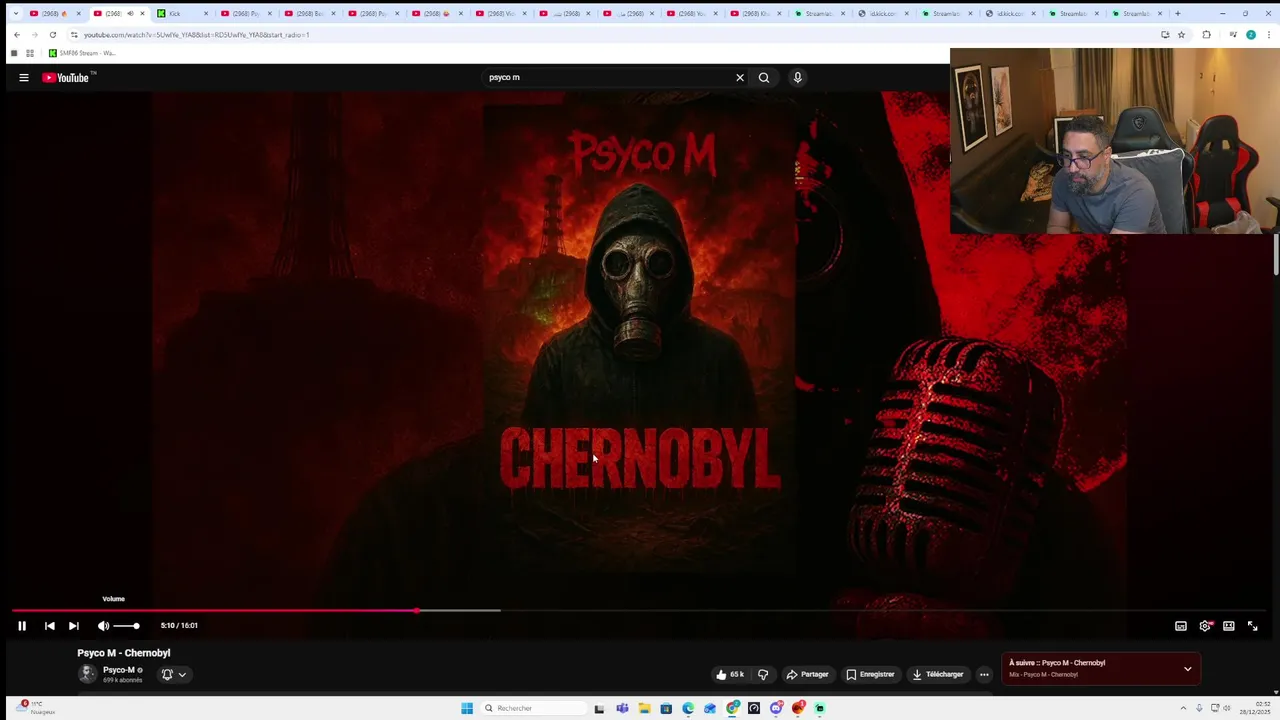1280x720 pixels.
Task: Share the video with Partager
Action: (x=807, y=674)
